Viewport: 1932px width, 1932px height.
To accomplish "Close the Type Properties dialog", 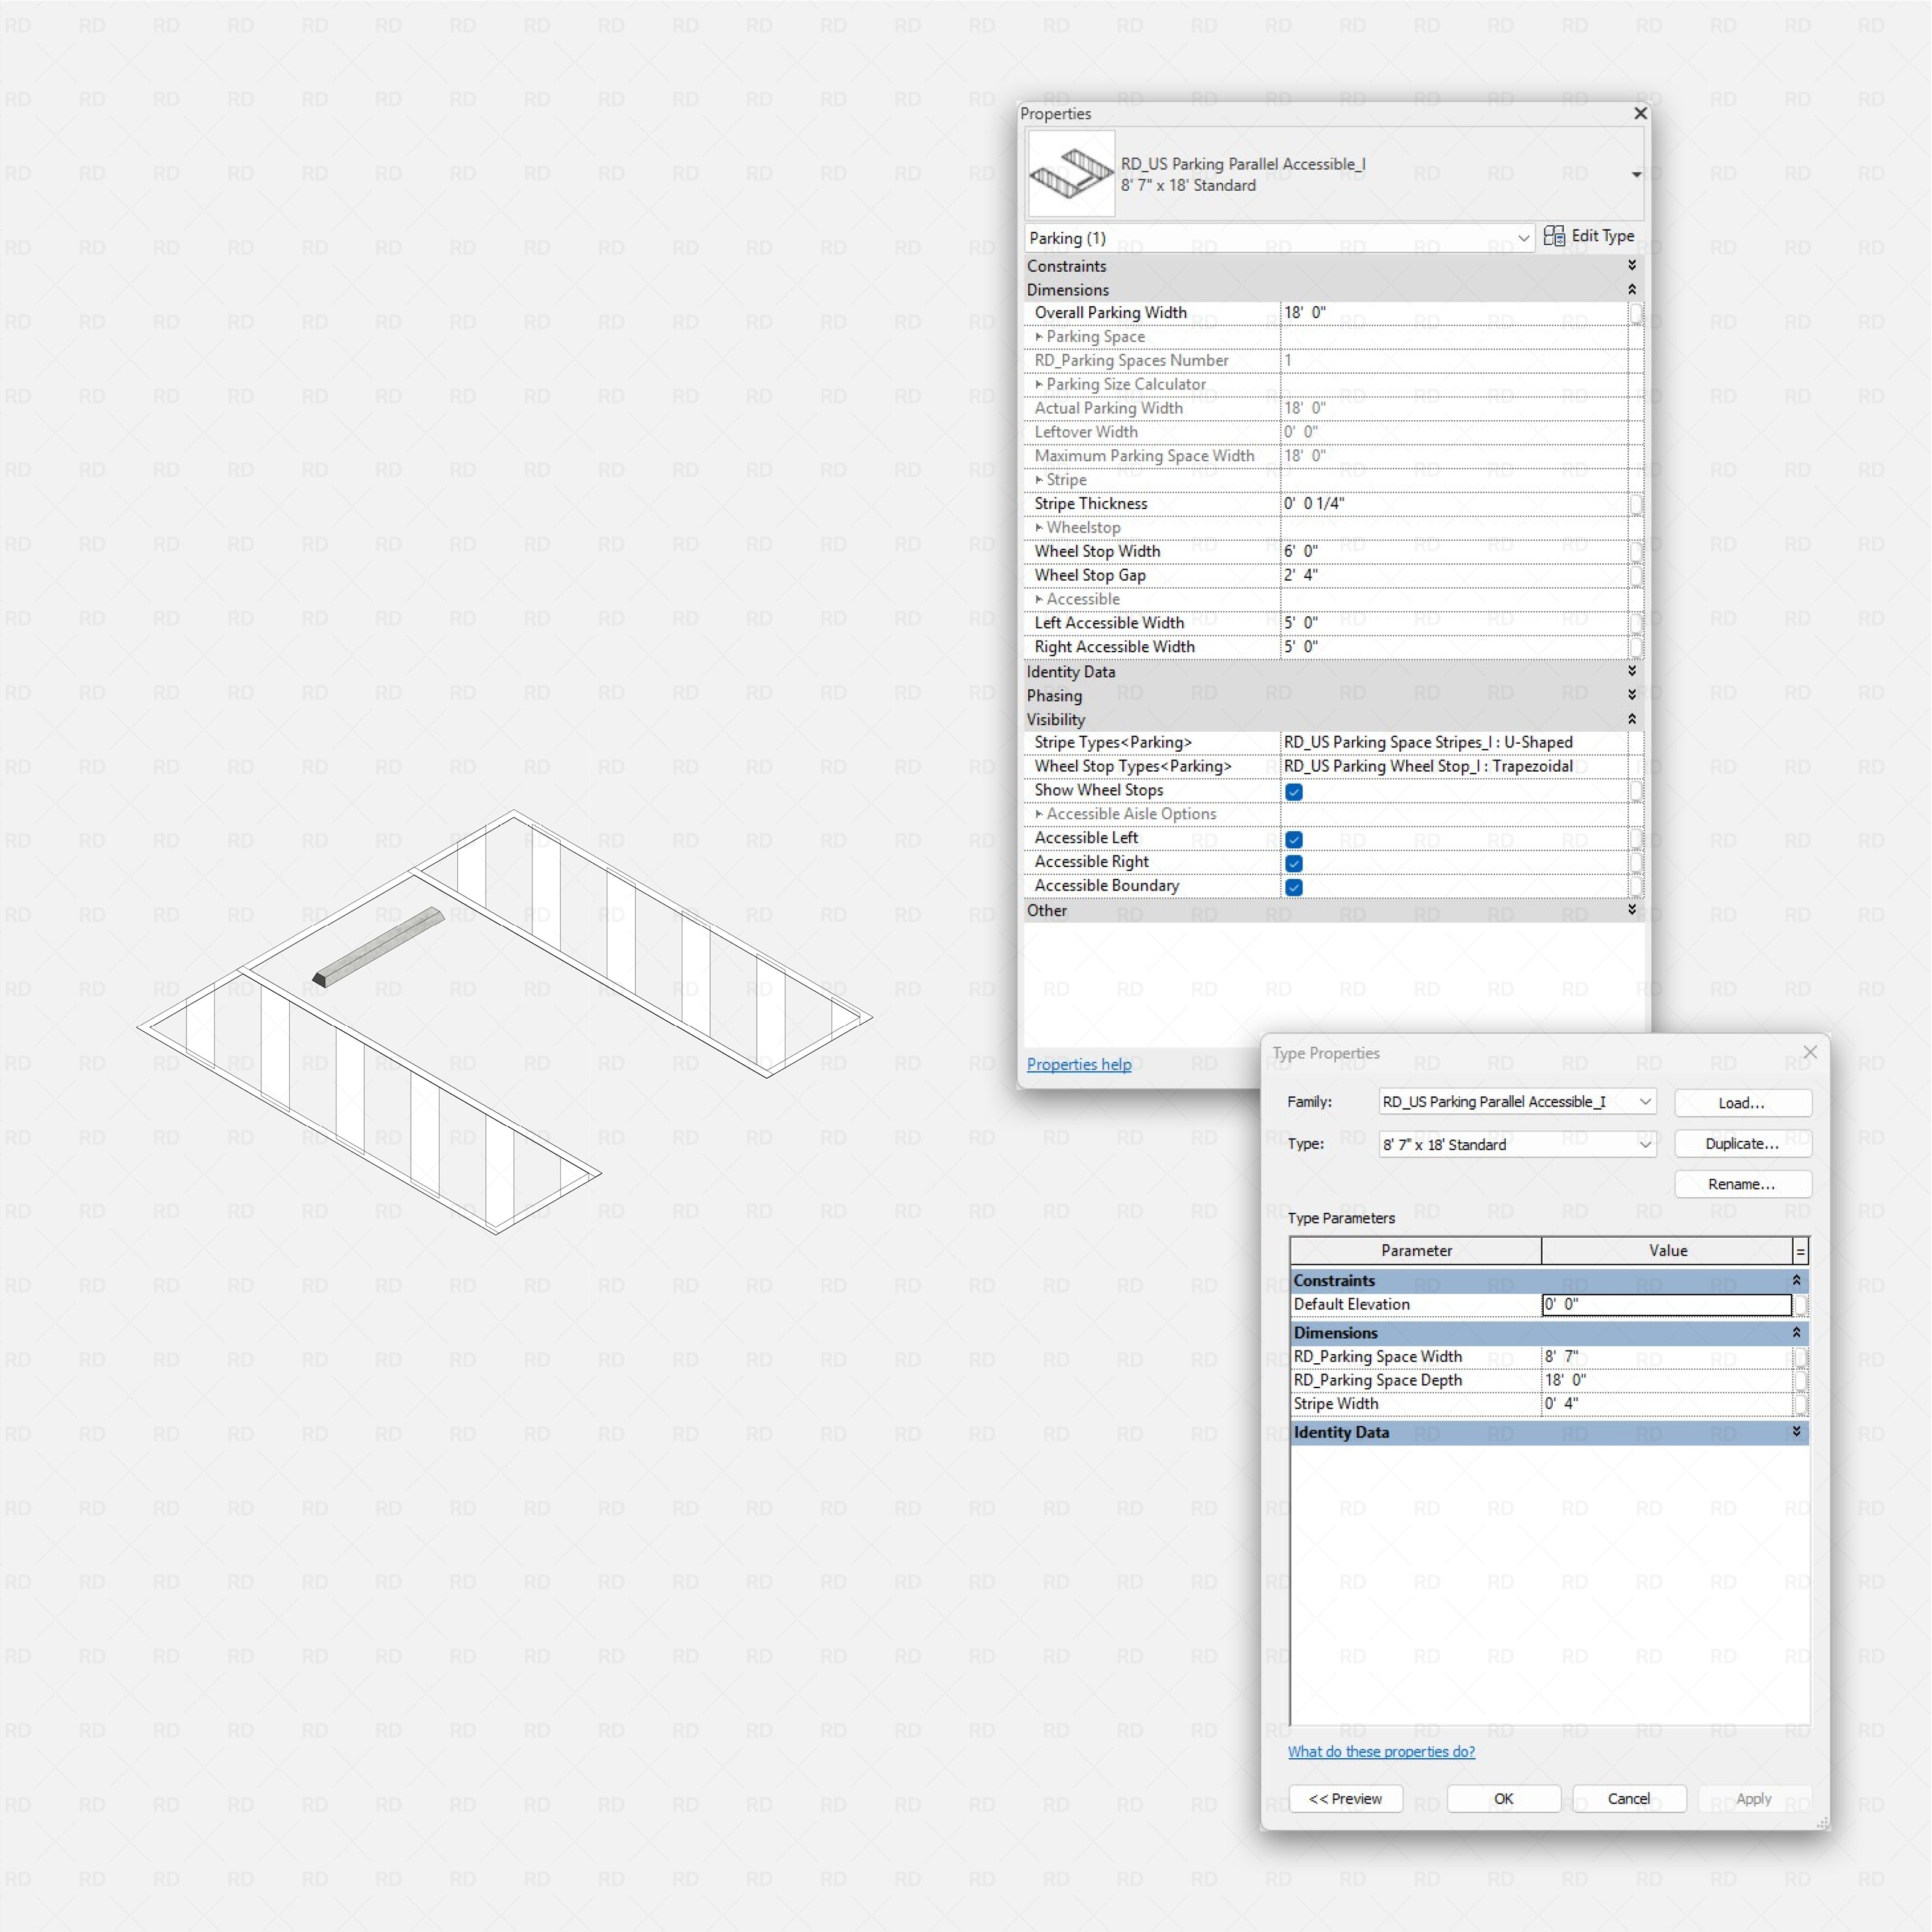I will click(x=1810, y=1052).
